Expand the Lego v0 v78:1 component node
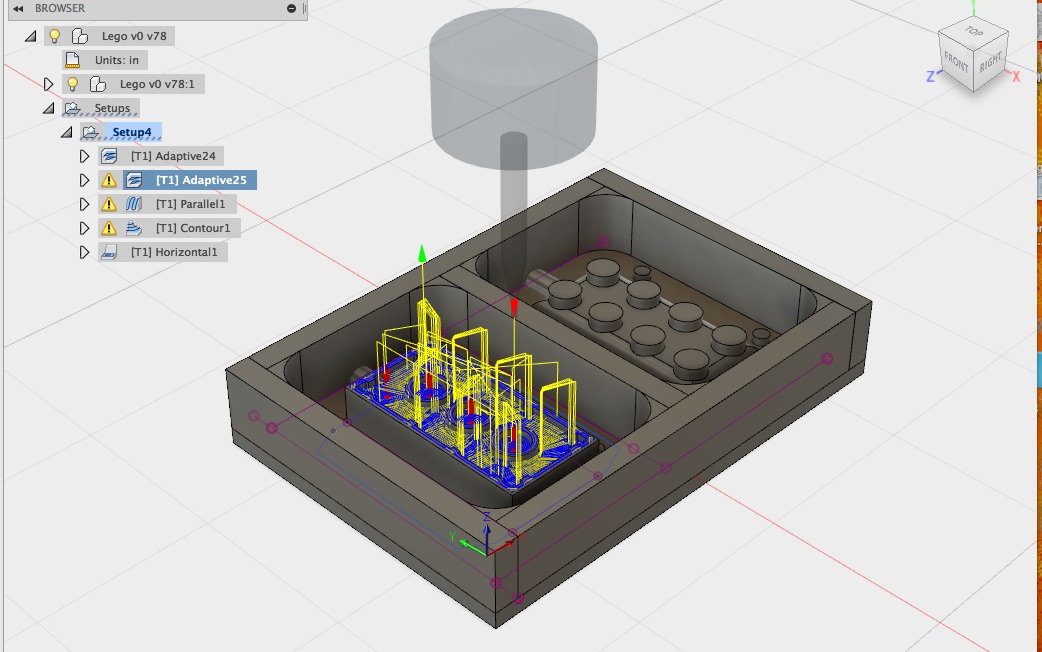Screen dimensions: 1042x652 pos(49,84)
